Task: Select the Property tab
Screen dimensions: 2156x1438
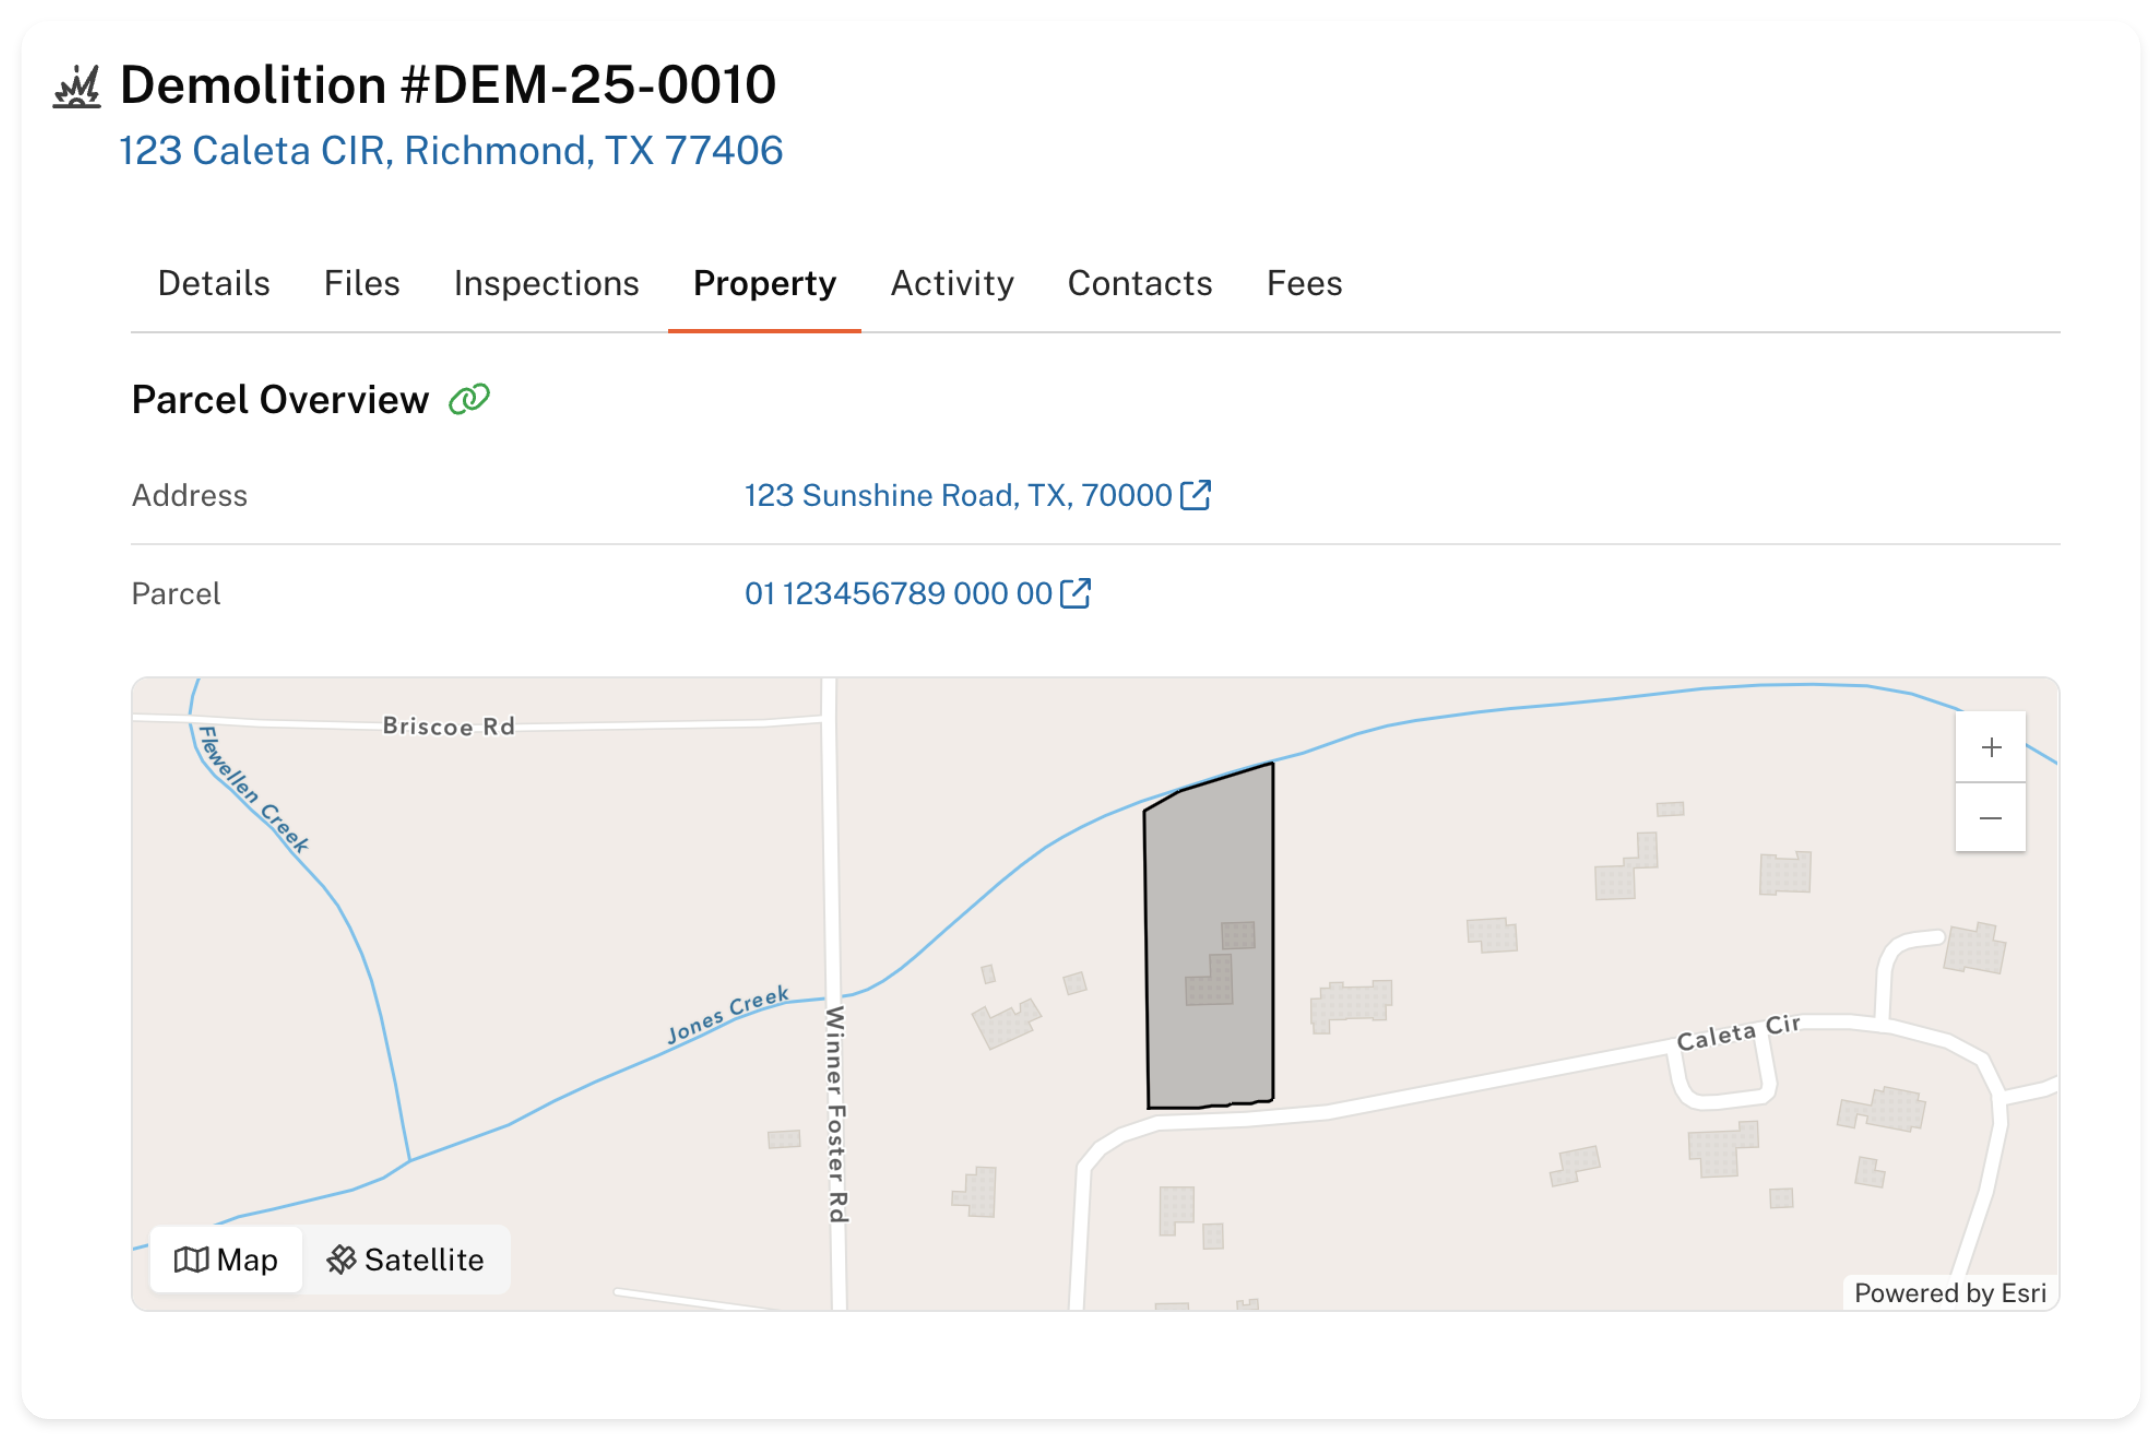Action: 764,284
